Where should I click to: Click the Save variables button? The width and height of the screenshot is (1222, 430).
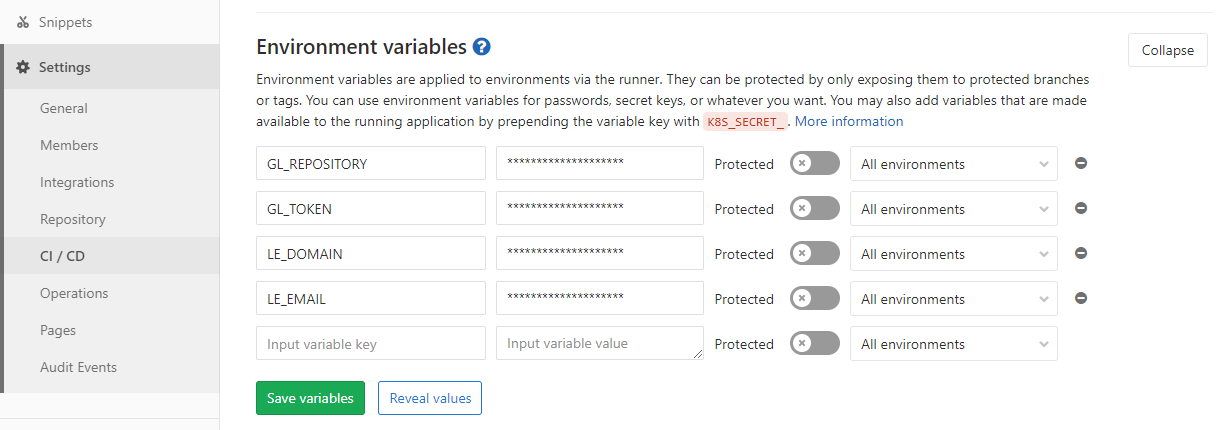310,398
